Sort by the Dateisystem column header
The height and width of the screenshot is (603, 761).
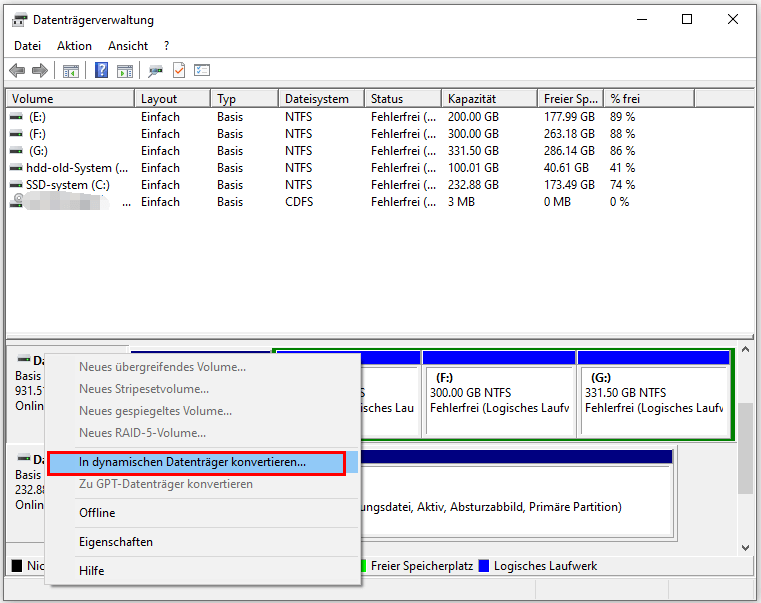[x=322, y=99]
